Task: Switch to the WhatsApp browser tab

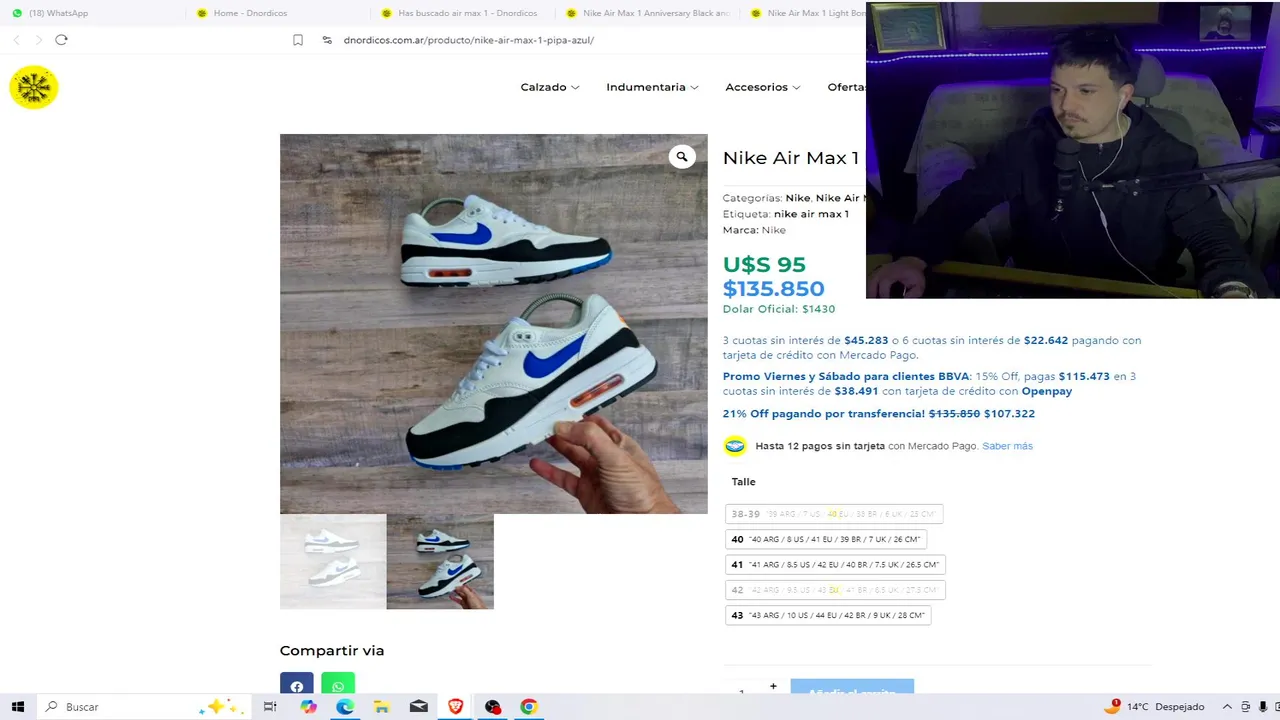Action: point(58,13)
